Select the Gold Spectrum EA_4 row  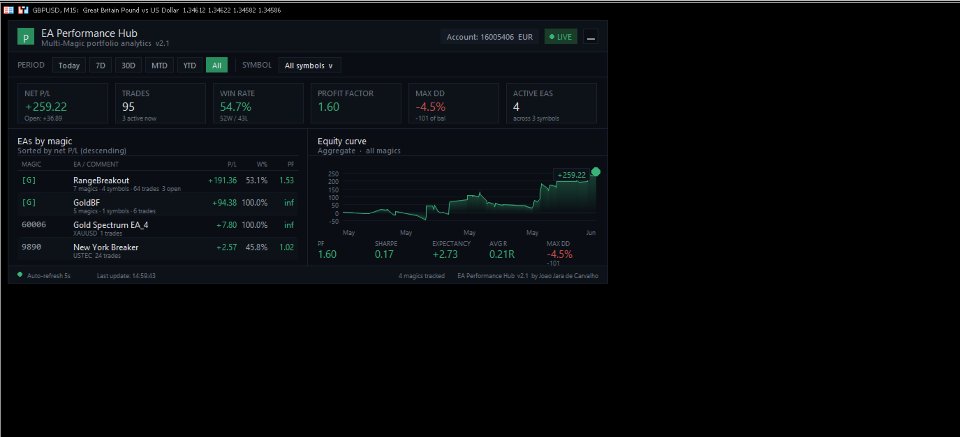(157, 228)
